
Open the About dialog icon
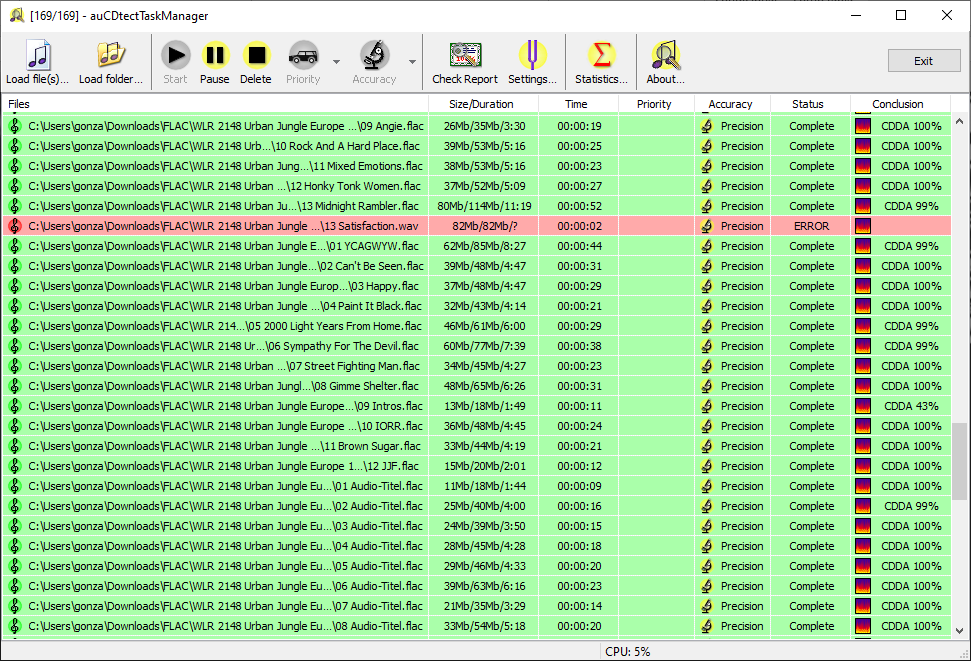666,55
